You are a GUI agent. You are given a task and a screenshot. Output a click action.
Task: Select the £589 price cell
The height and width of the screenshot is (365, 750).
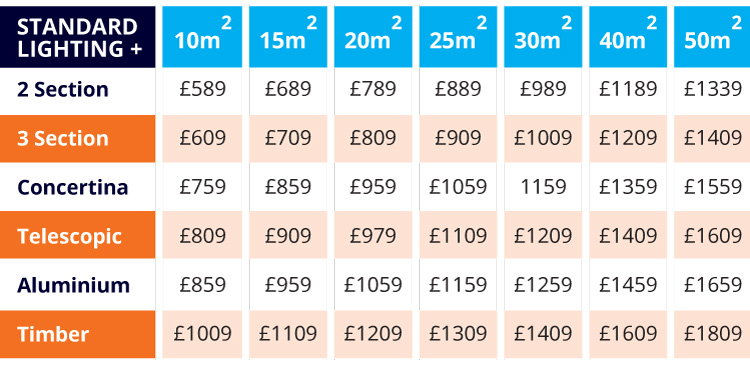pyautogui.click(x=202, y=90)
